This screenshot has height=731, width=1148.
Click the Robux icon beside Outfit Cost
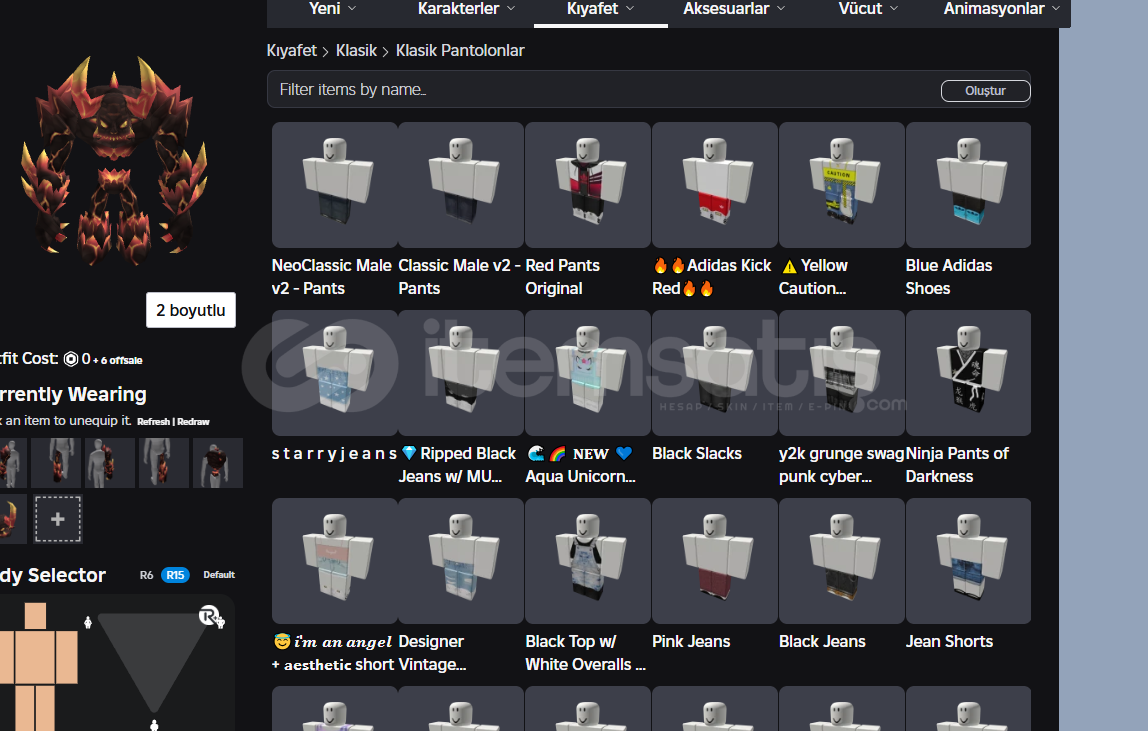(71, 359)
